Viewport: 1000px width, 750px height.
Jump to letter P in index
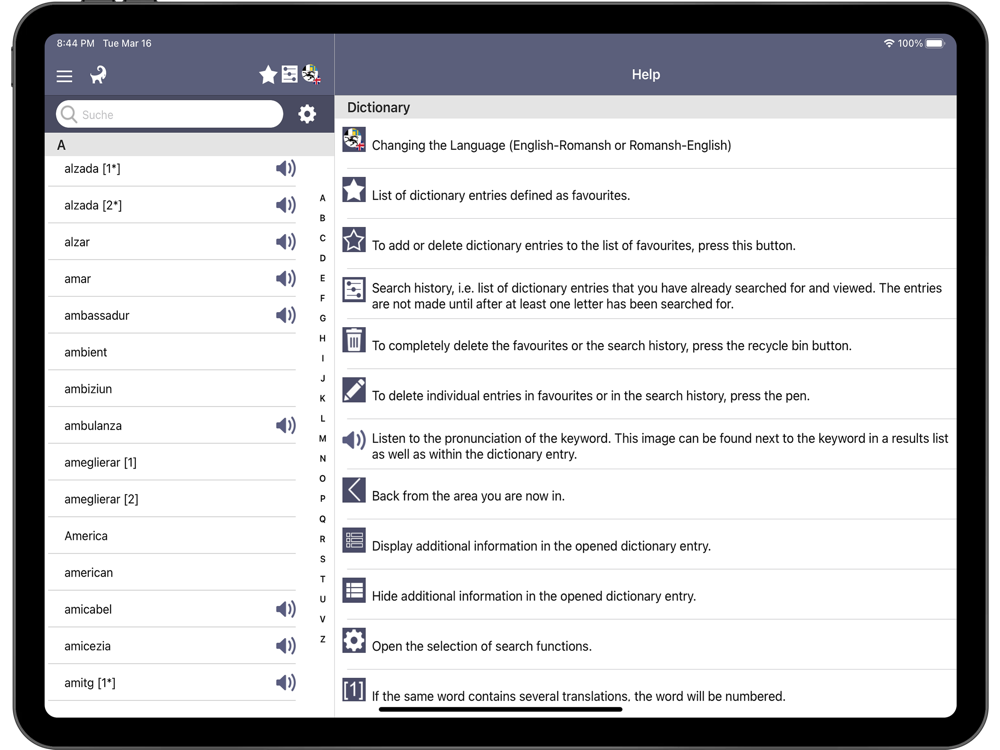[x=323, y=499]
